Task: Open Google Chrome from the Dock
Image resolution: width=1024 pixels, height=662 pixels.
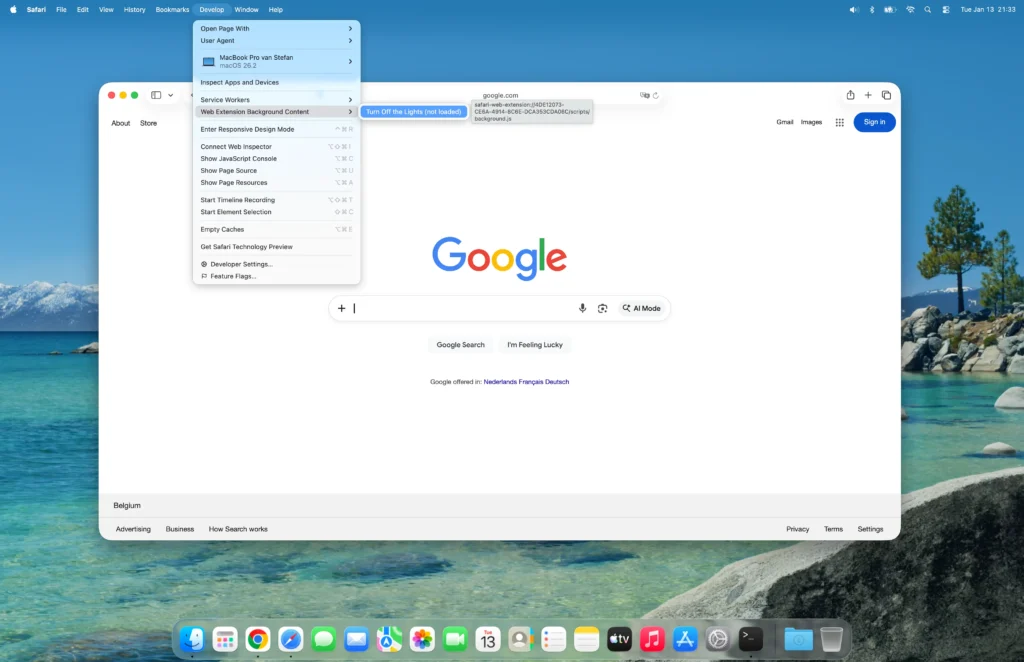Action: (x=257, y=638)
